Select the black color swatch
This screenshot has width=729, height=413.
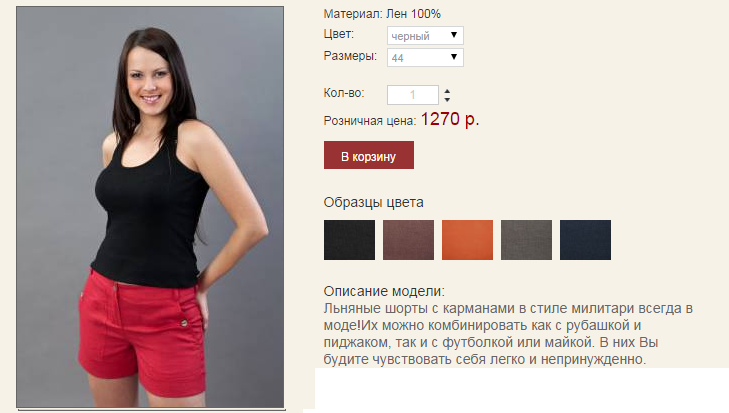click(x=349, y=240)
